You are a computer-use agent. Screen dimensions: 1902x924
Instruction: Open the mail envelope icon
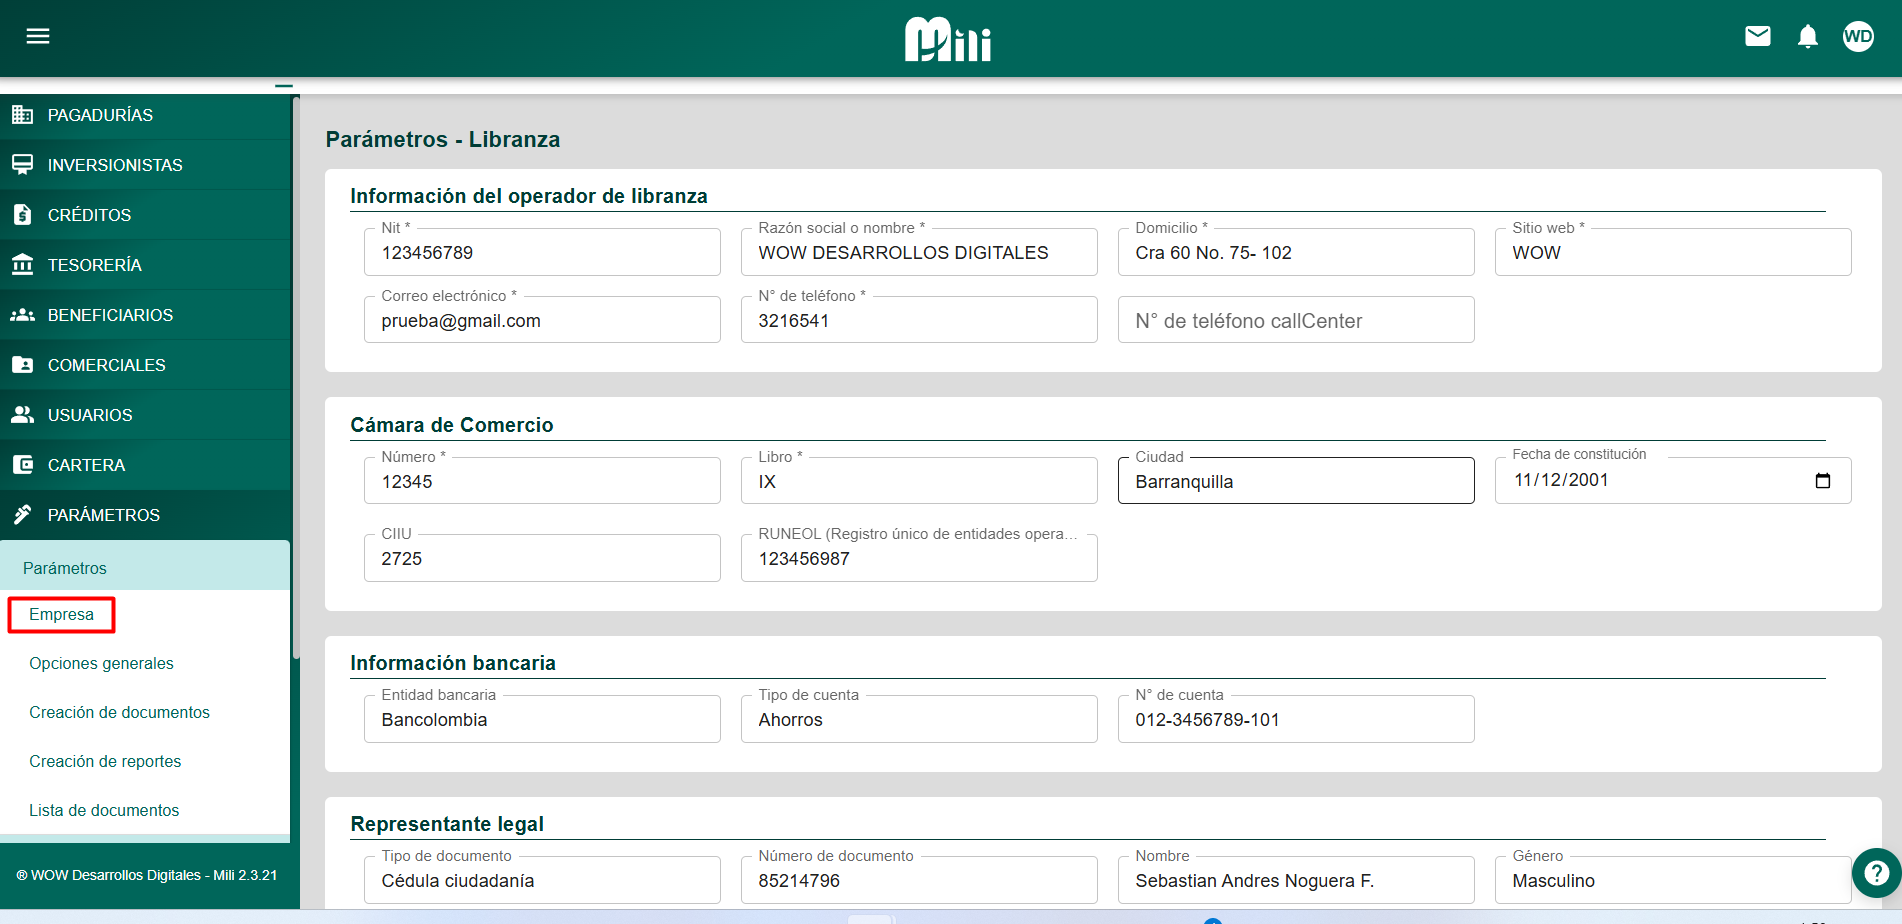(1757, 37)
